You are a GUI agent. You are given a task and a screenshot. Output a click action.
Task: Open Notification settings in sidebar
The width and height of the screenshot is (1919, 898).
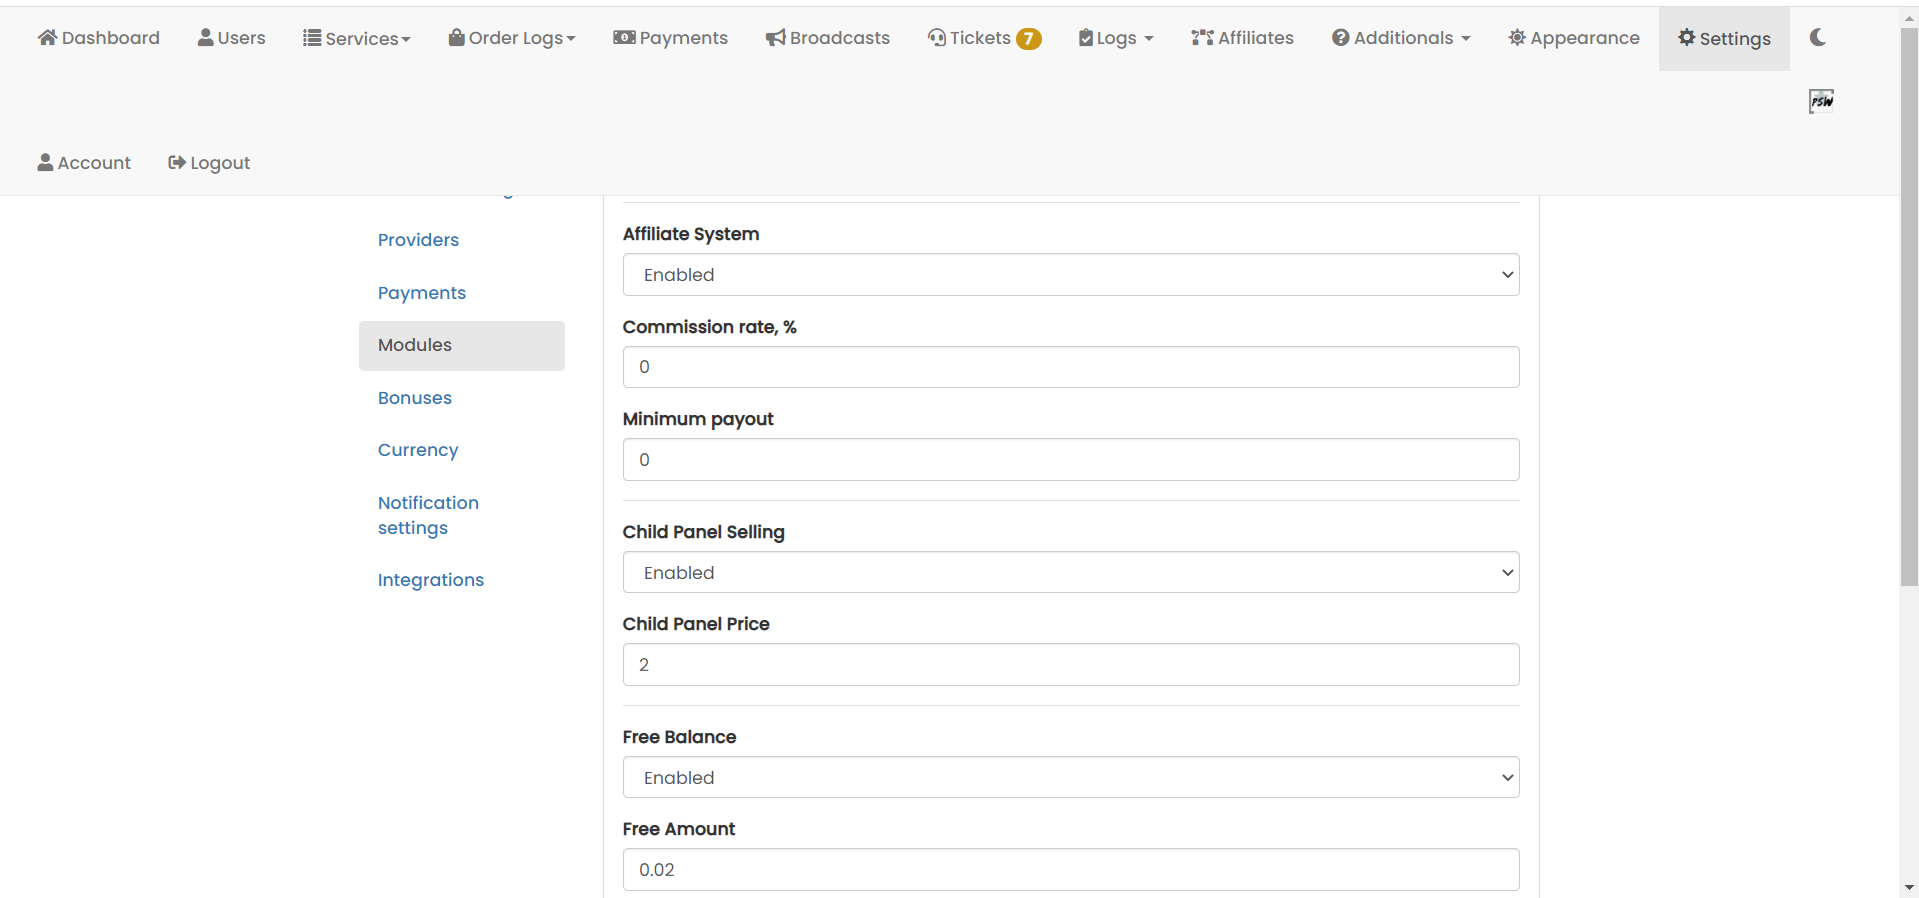click(x=428, y=515)
